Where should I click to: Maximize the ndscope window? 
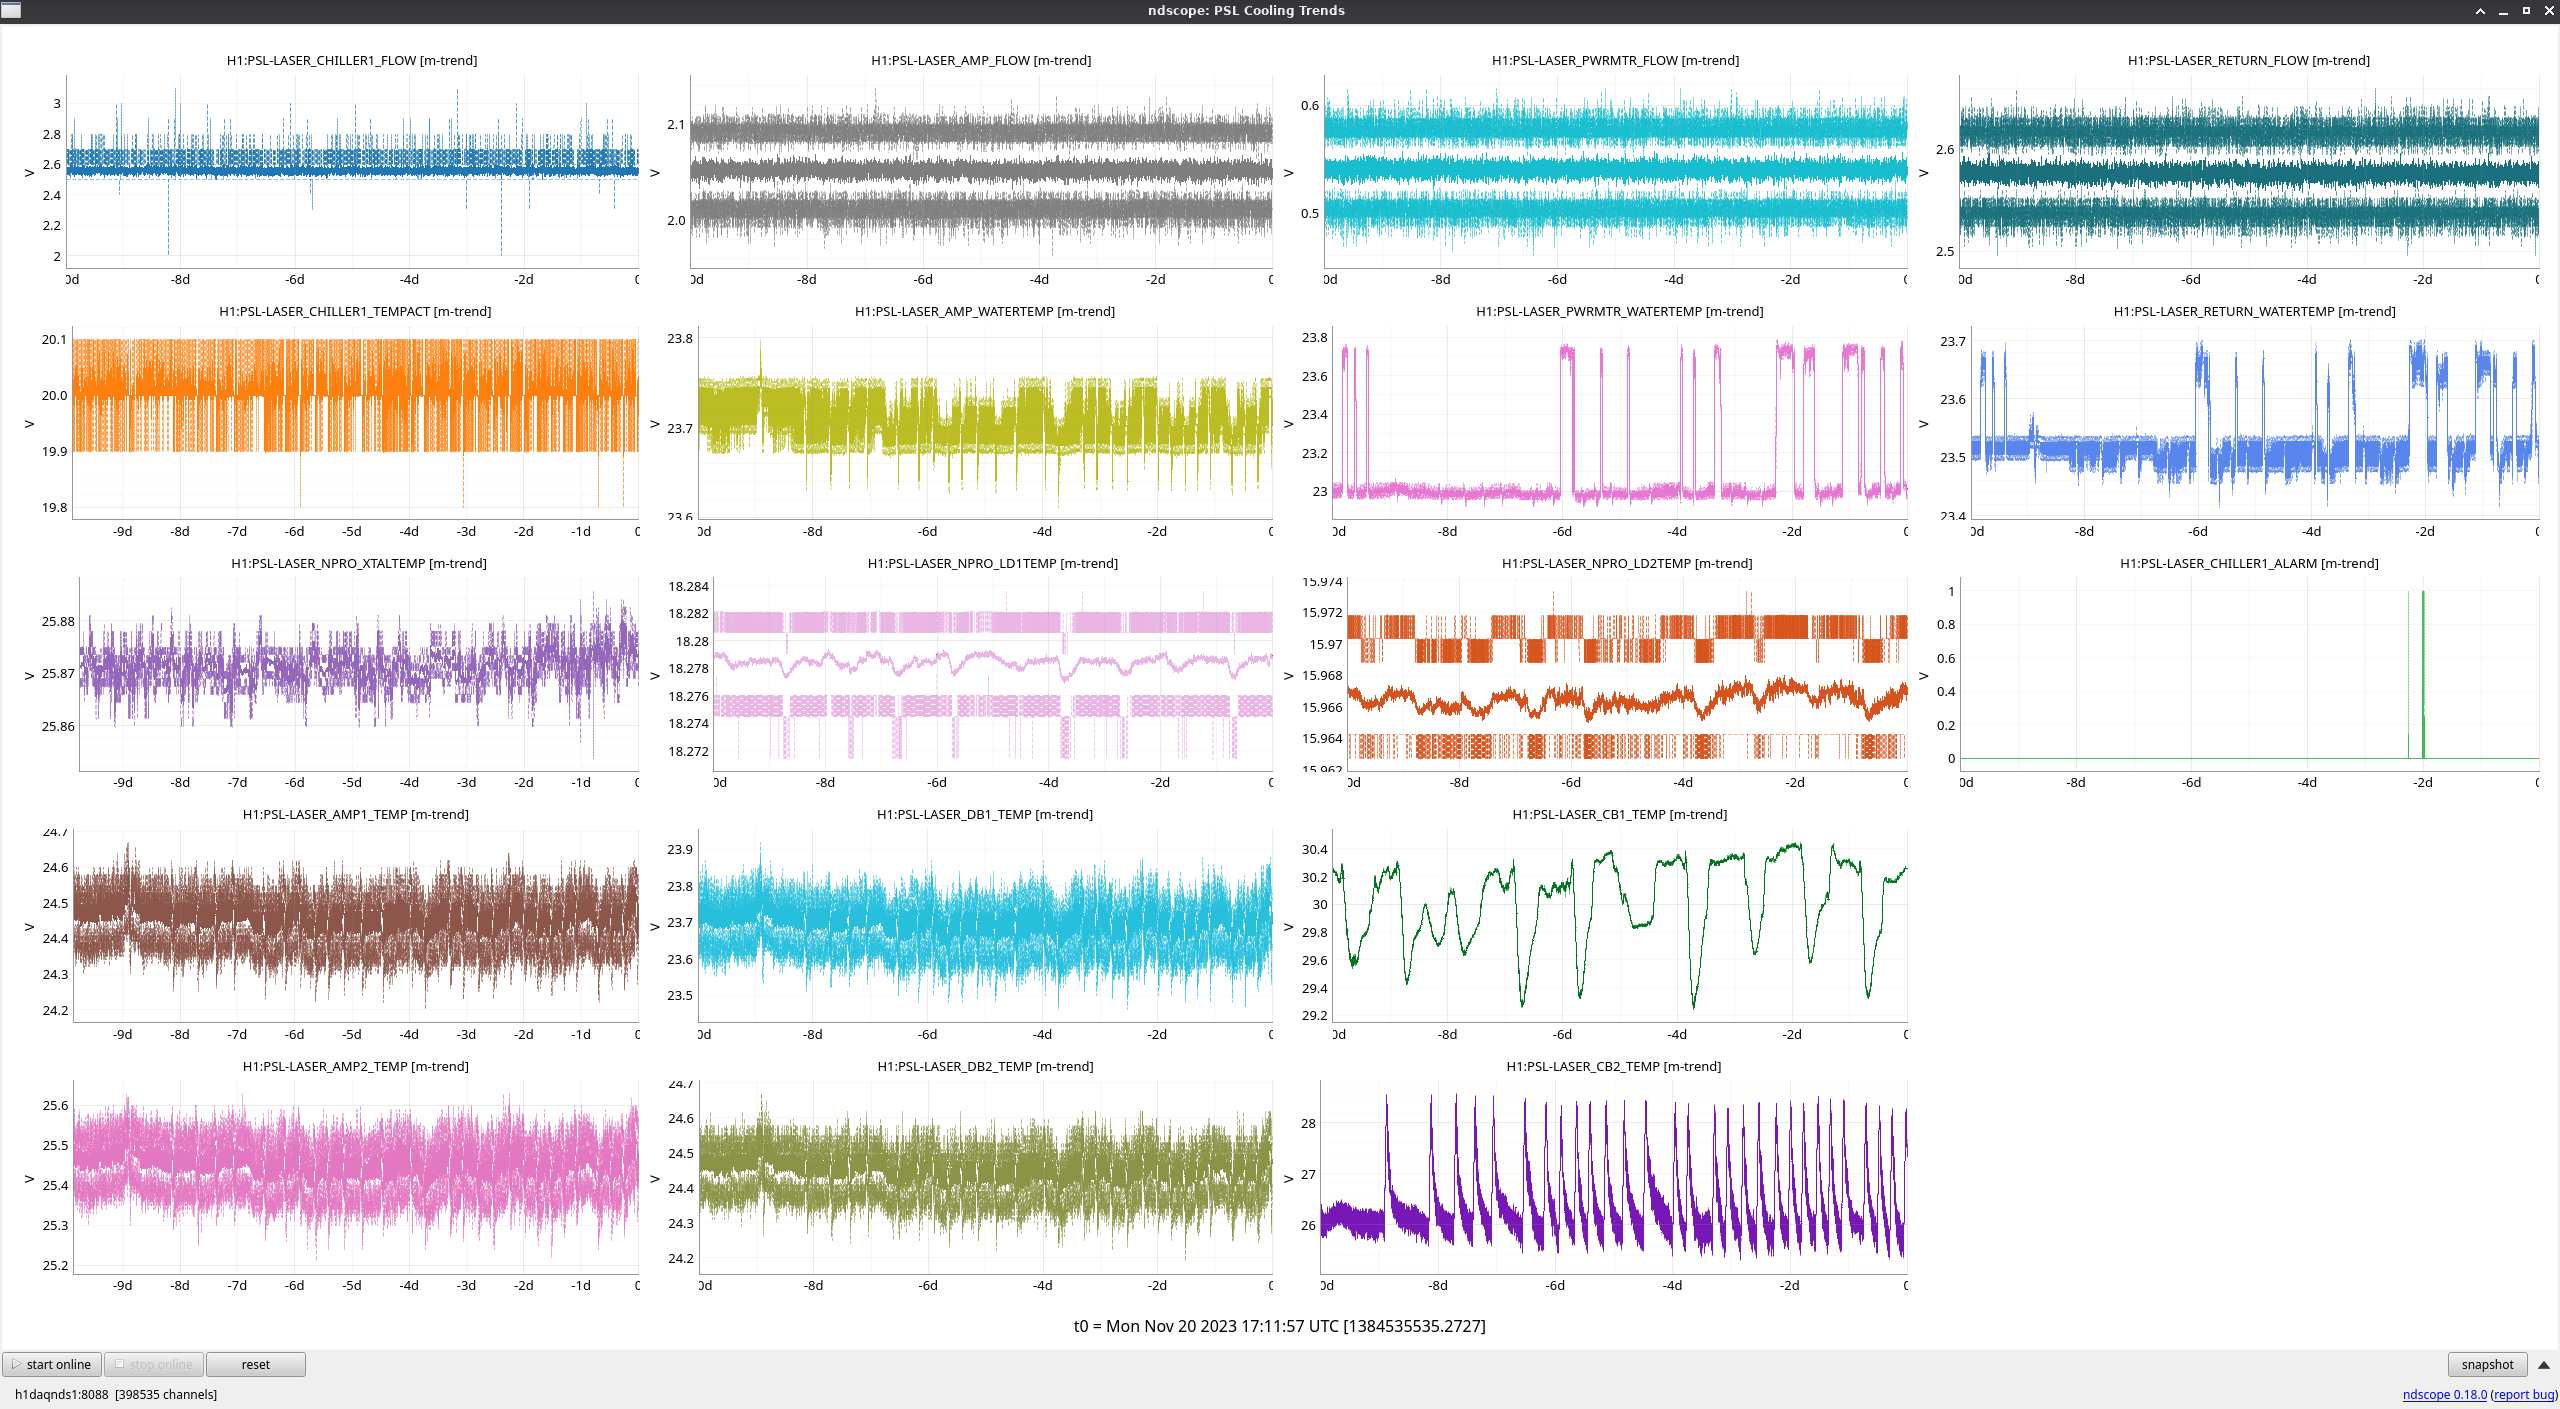click(2526, 11)
